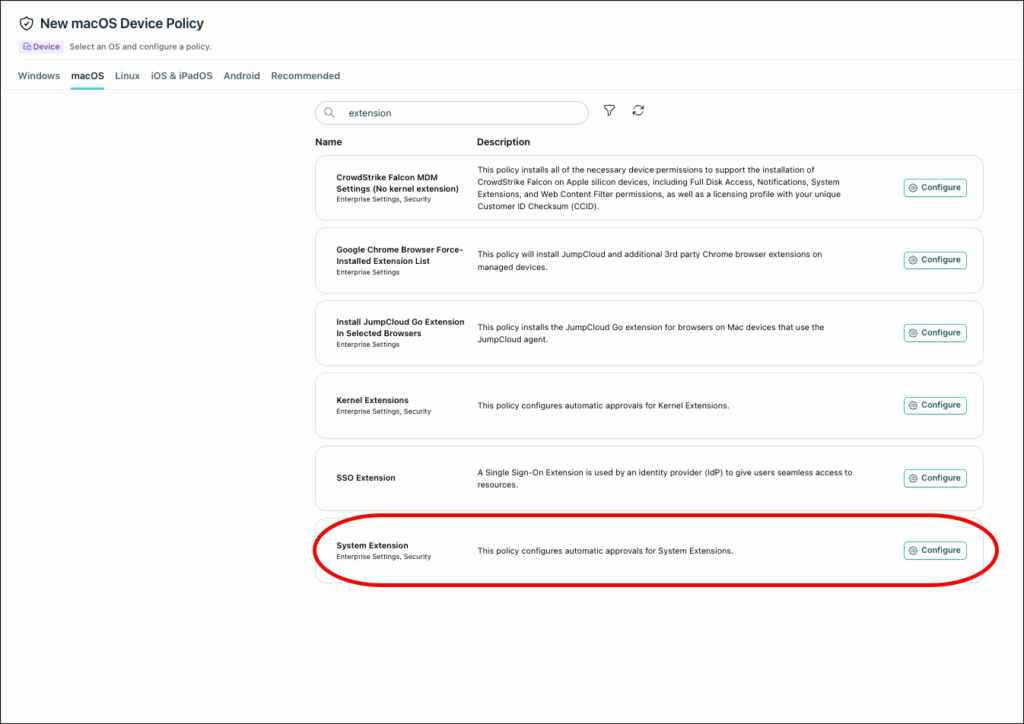Configure the SSO Extension policy
The image size is (1024, 724).
coord(935,478)
